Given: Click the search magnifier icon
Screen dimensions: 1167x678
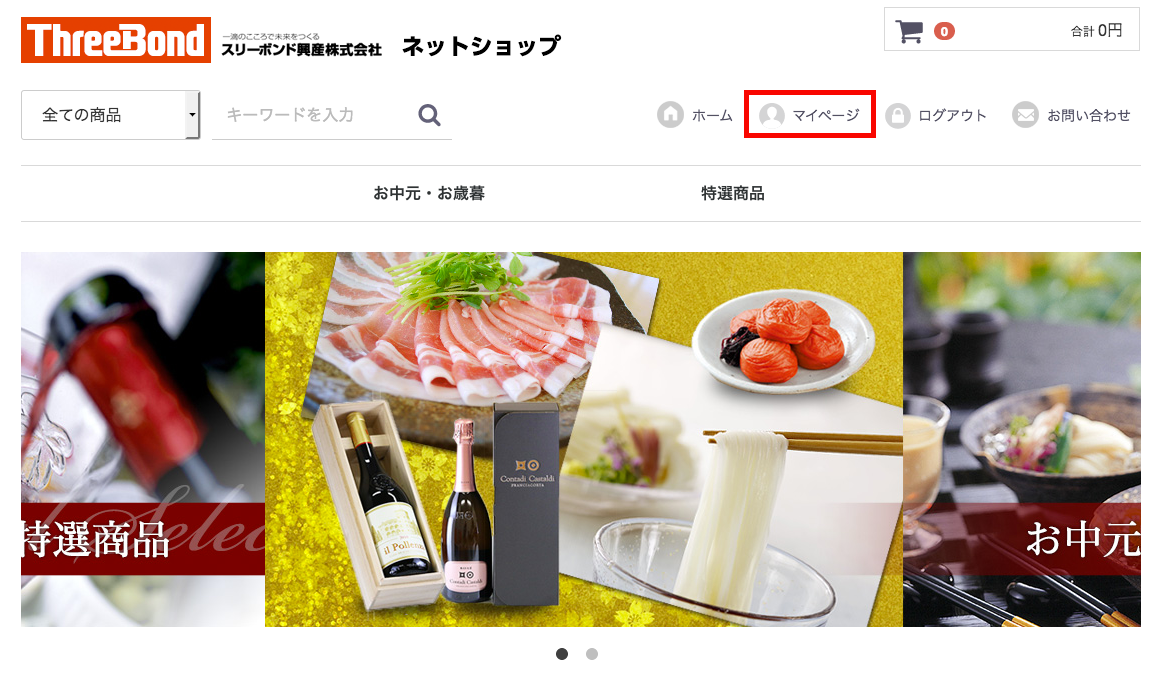Looking at the screenshot, I should tap(429, 115).
